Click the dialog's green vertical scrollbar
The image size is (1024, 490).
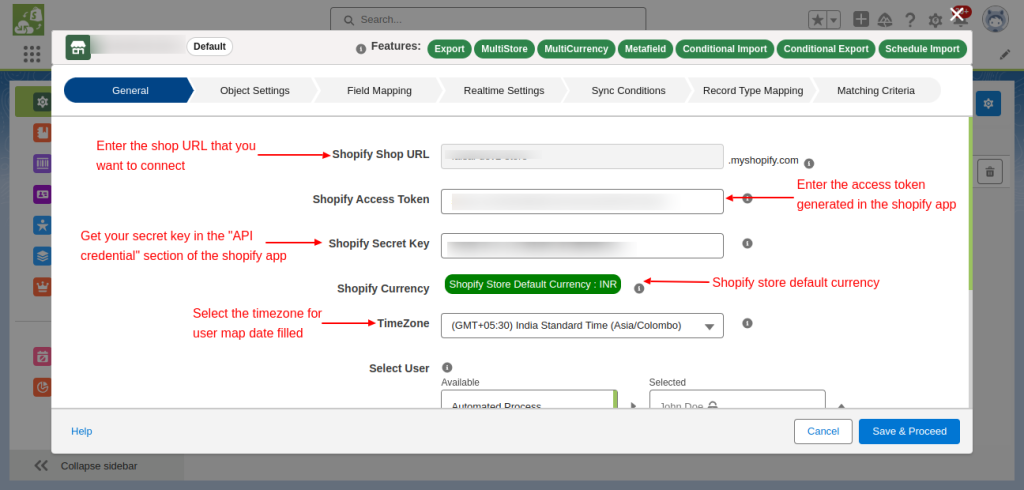coord(970,204)
